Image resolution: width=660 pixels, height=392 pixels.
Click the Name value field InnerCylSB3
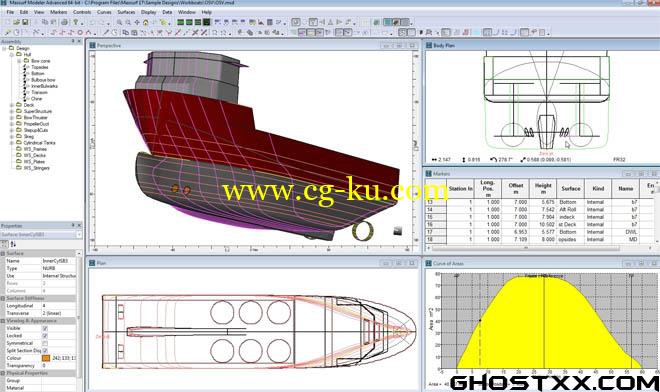[x=59, y=261]
